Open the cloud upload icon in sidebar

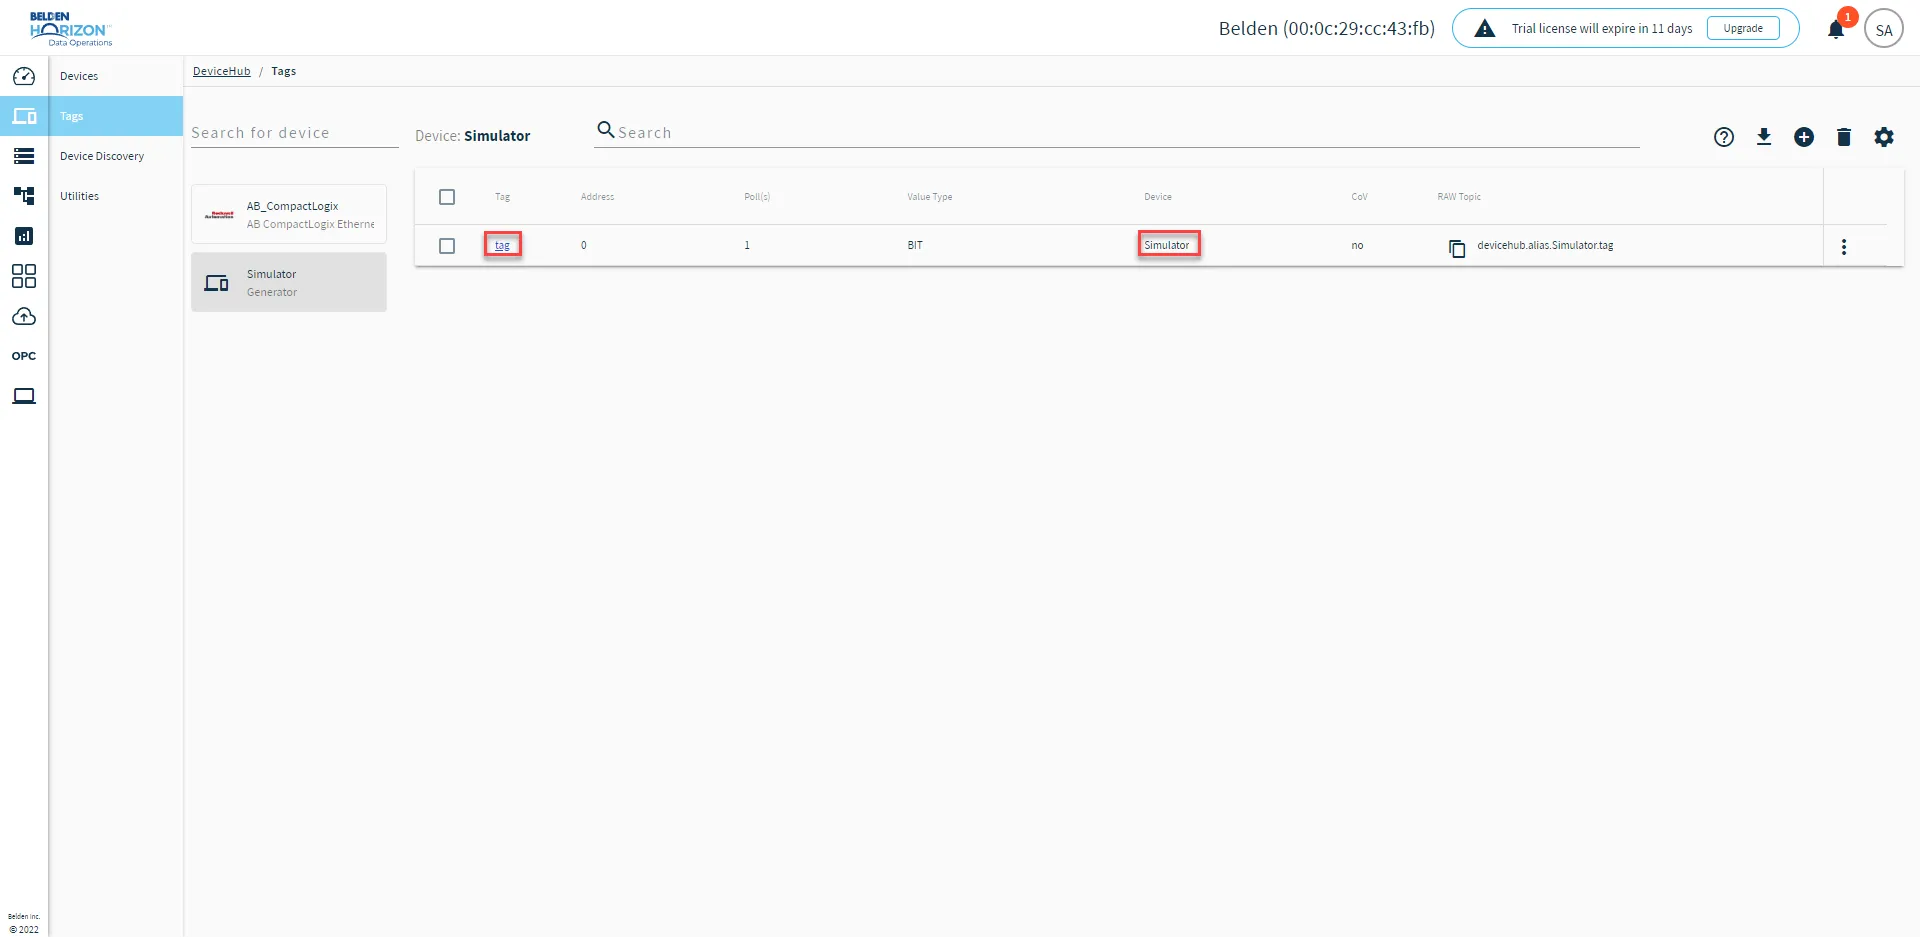[24, 316]
